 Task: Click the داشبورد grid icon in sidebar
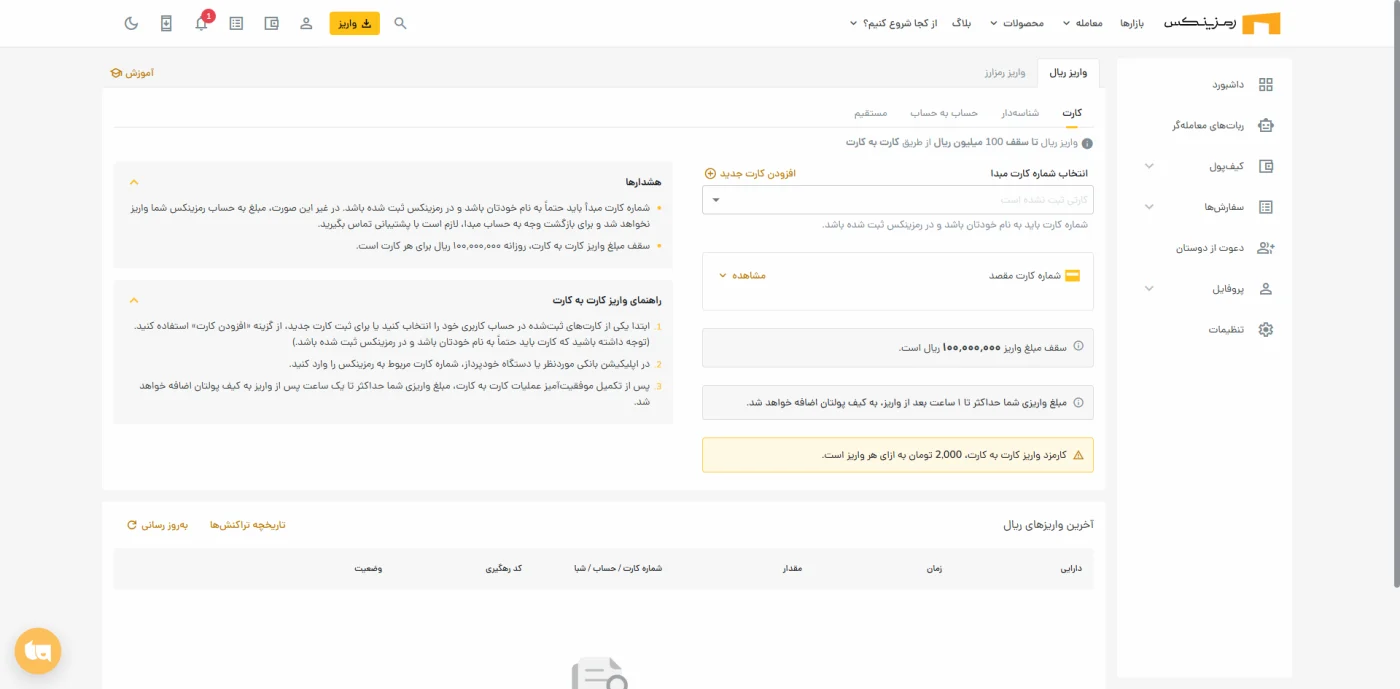[x=1266, y=85]
